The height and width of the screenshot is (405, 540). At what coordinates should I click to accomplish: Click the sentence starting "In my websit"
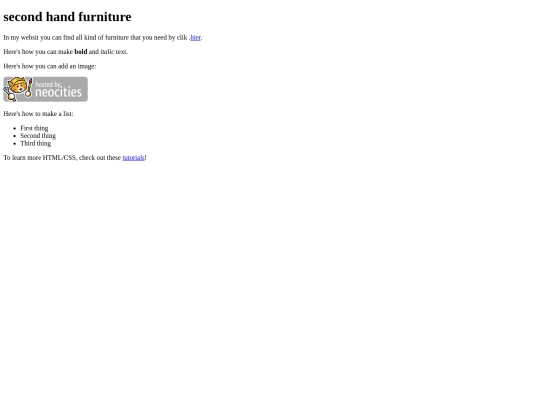(103, 38)
